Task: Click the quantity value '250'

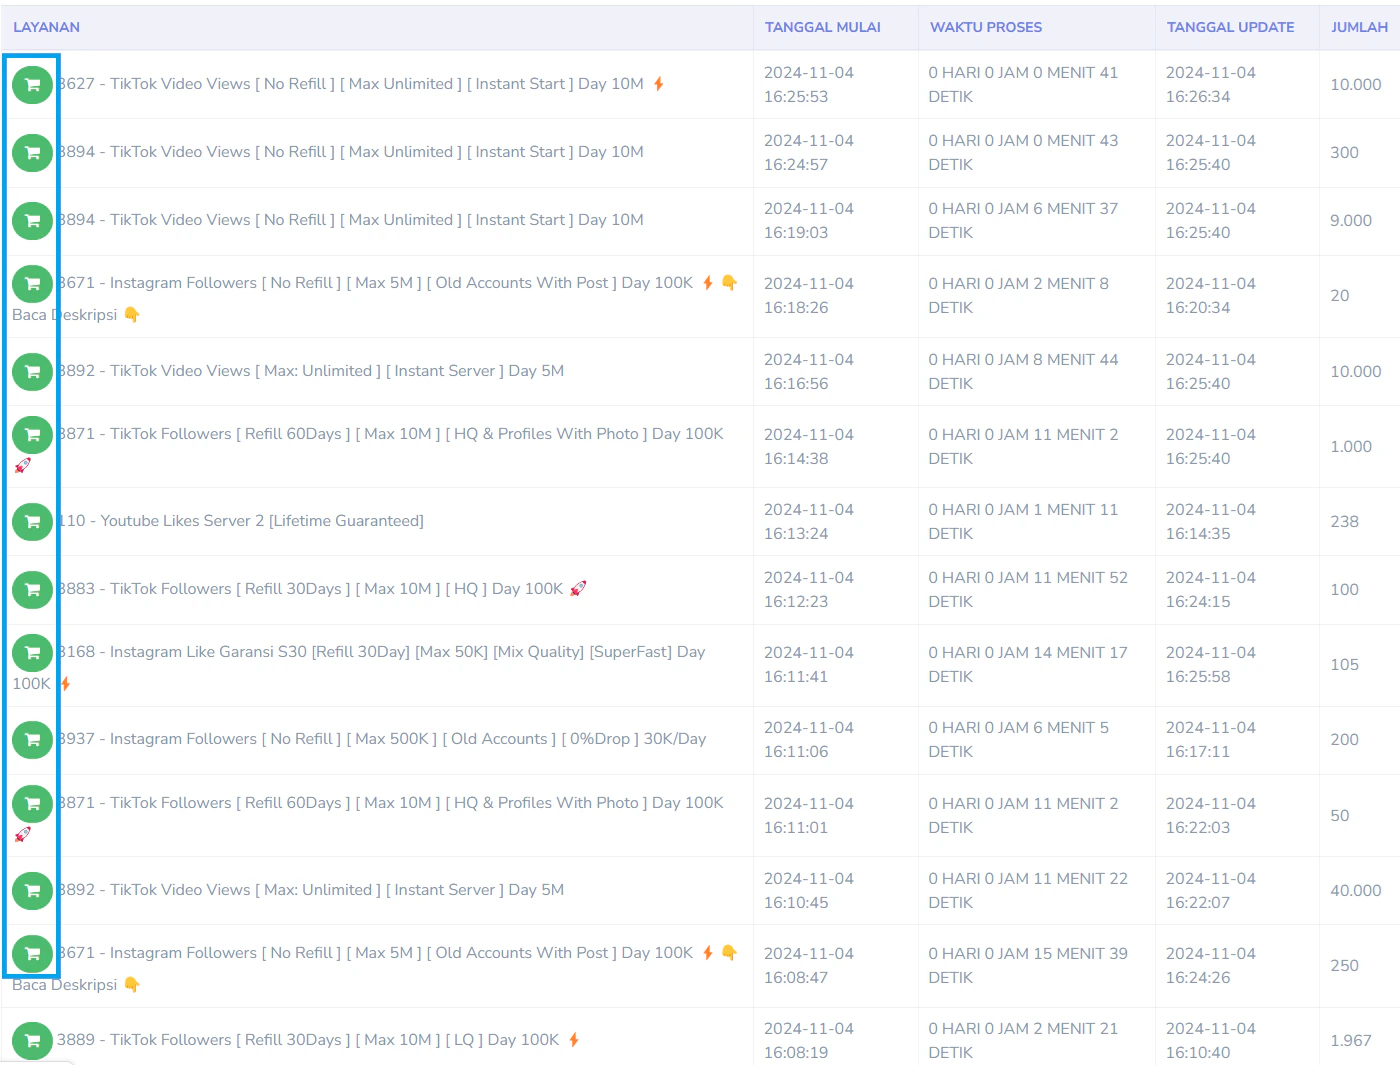Action: click(1344, 966)
